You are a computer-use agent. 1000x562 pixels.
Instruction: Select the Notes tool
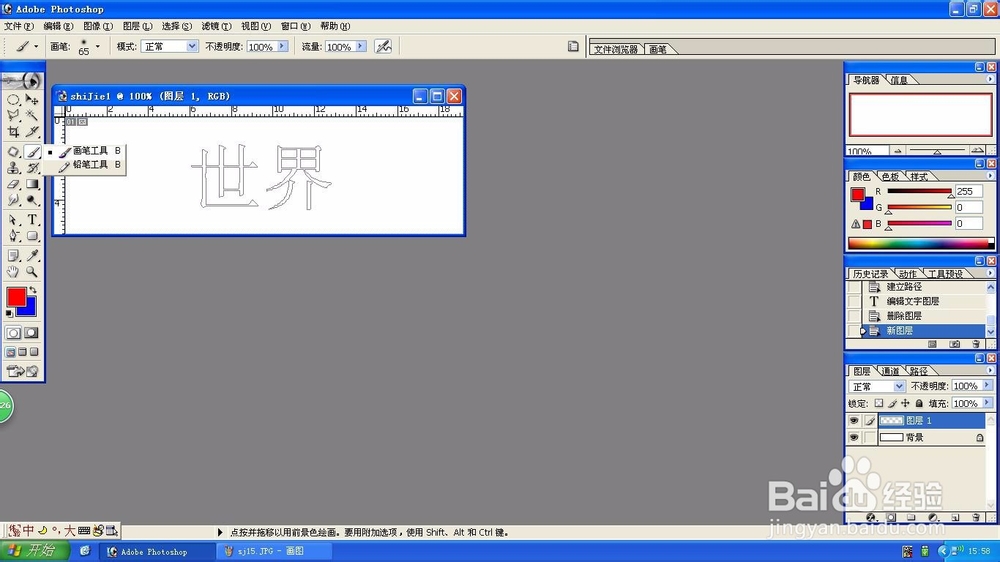pos(13,256)
